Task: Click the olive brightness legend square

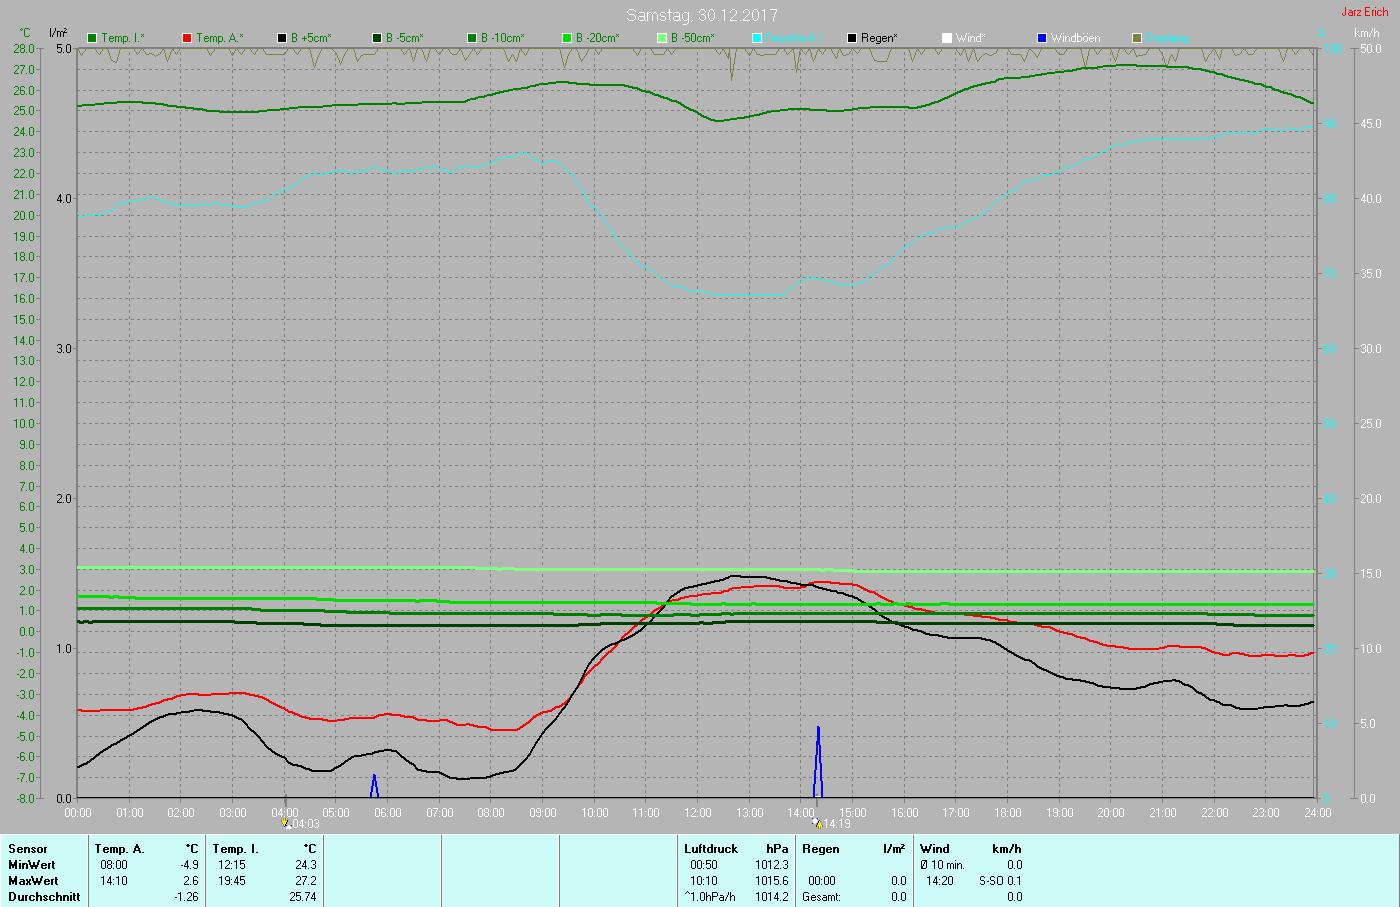Action: [x=1137, y=38]
